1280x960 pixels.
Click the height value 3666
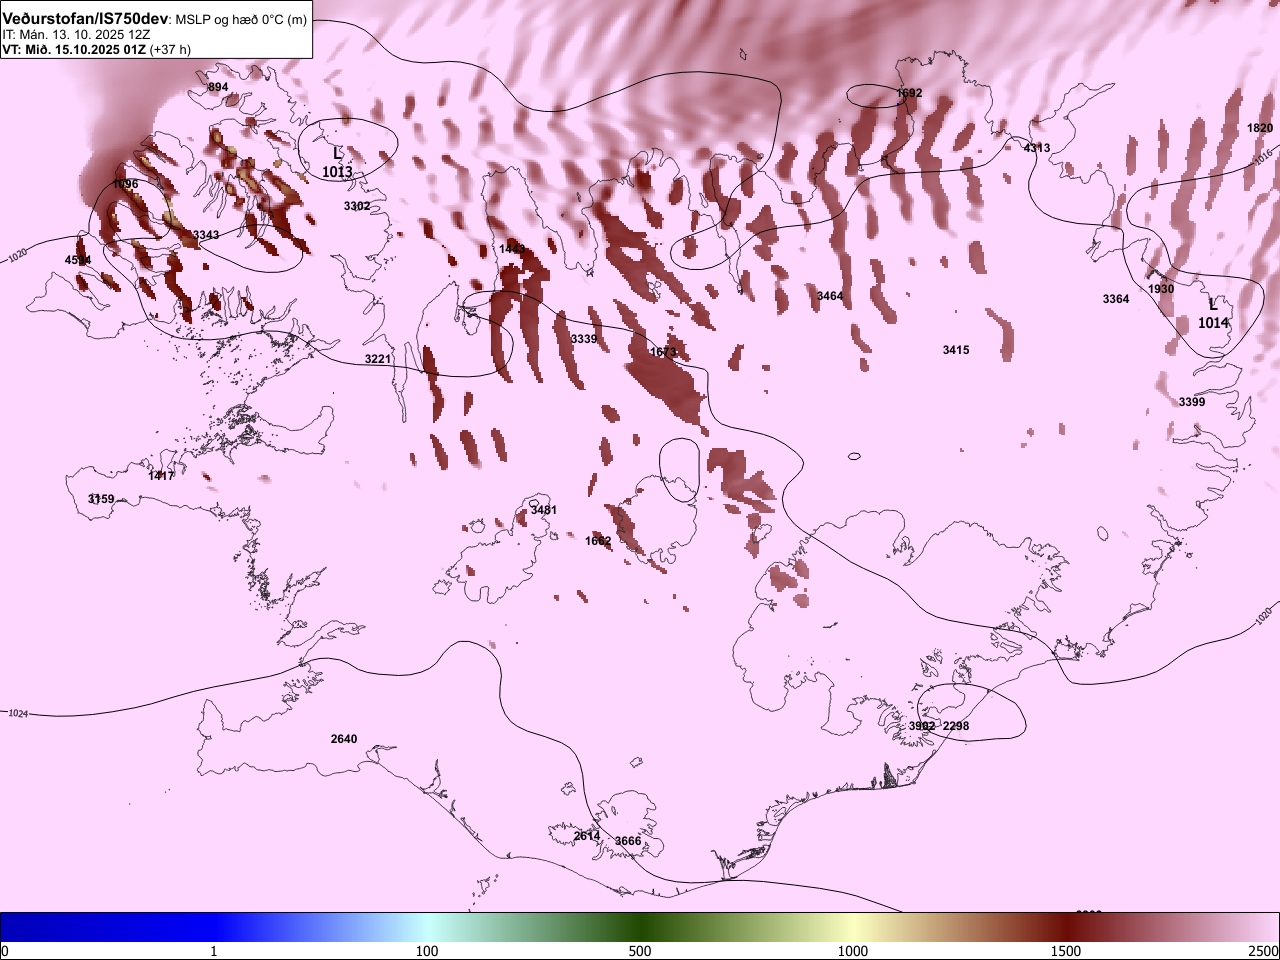pyautogui.click(x=628, y=841)
